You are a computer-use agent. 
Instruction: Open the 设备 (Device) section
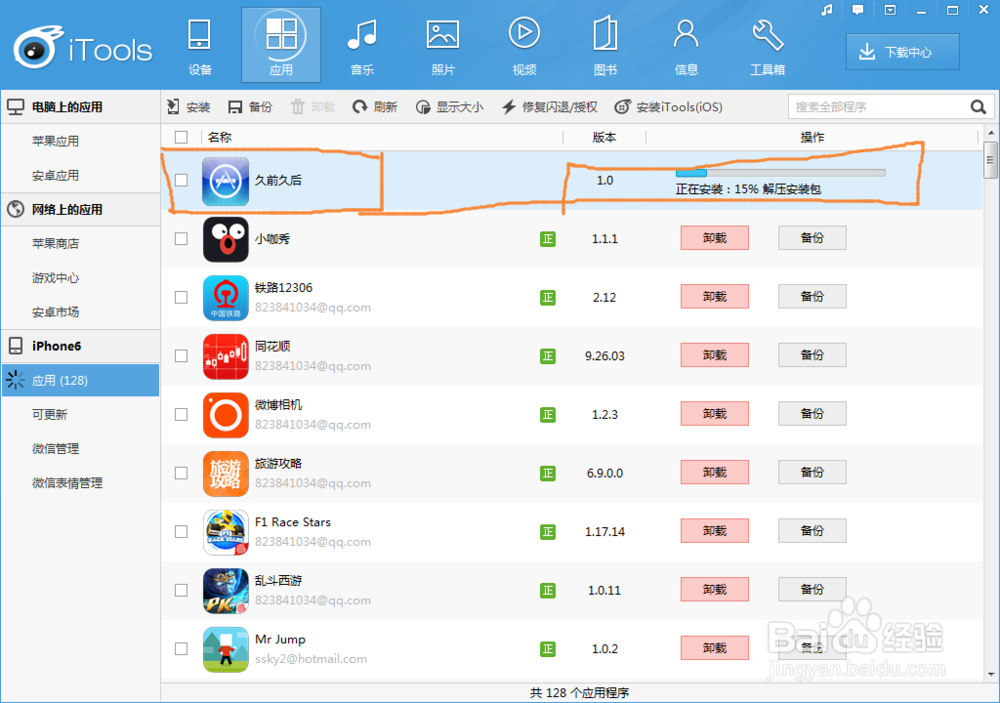[x=200, y=46]
